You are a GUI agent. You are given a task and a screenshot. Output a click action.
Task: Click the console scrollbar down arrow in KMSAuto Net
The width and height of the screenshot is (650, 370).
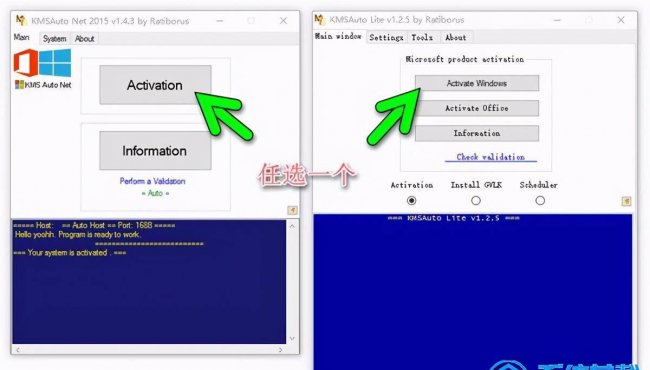coord(292,339)
